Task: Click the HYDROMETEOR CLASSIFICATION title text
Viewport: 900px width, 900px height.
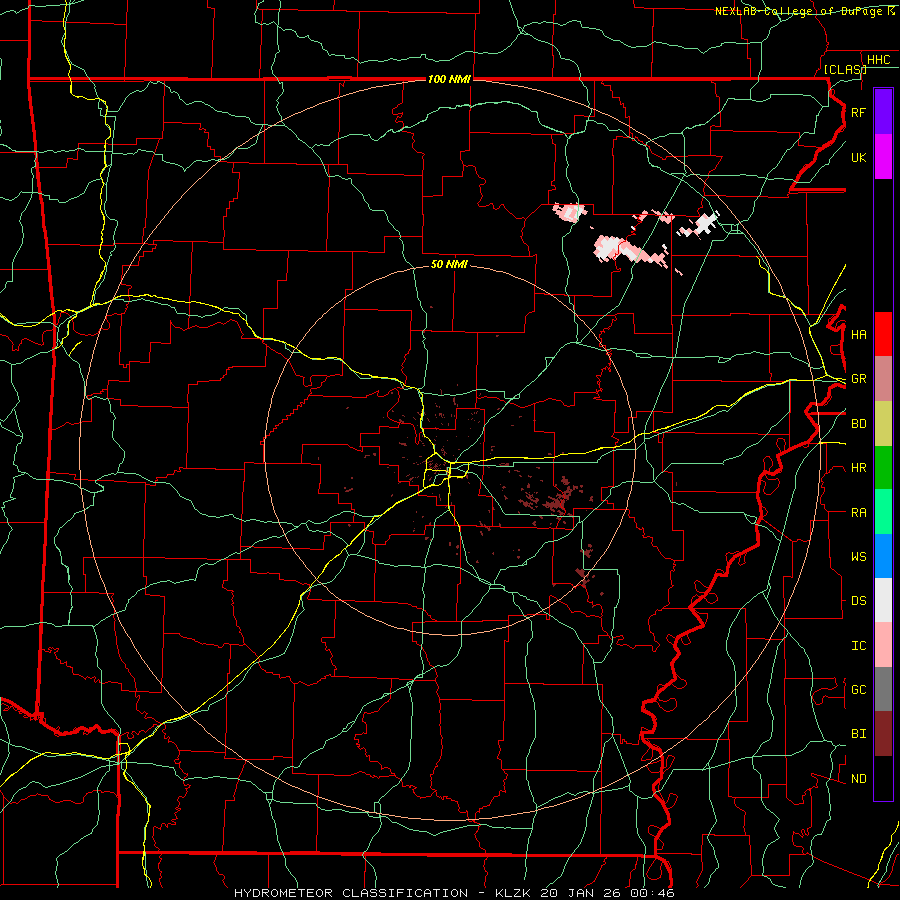Action: (x=351, y=893)
